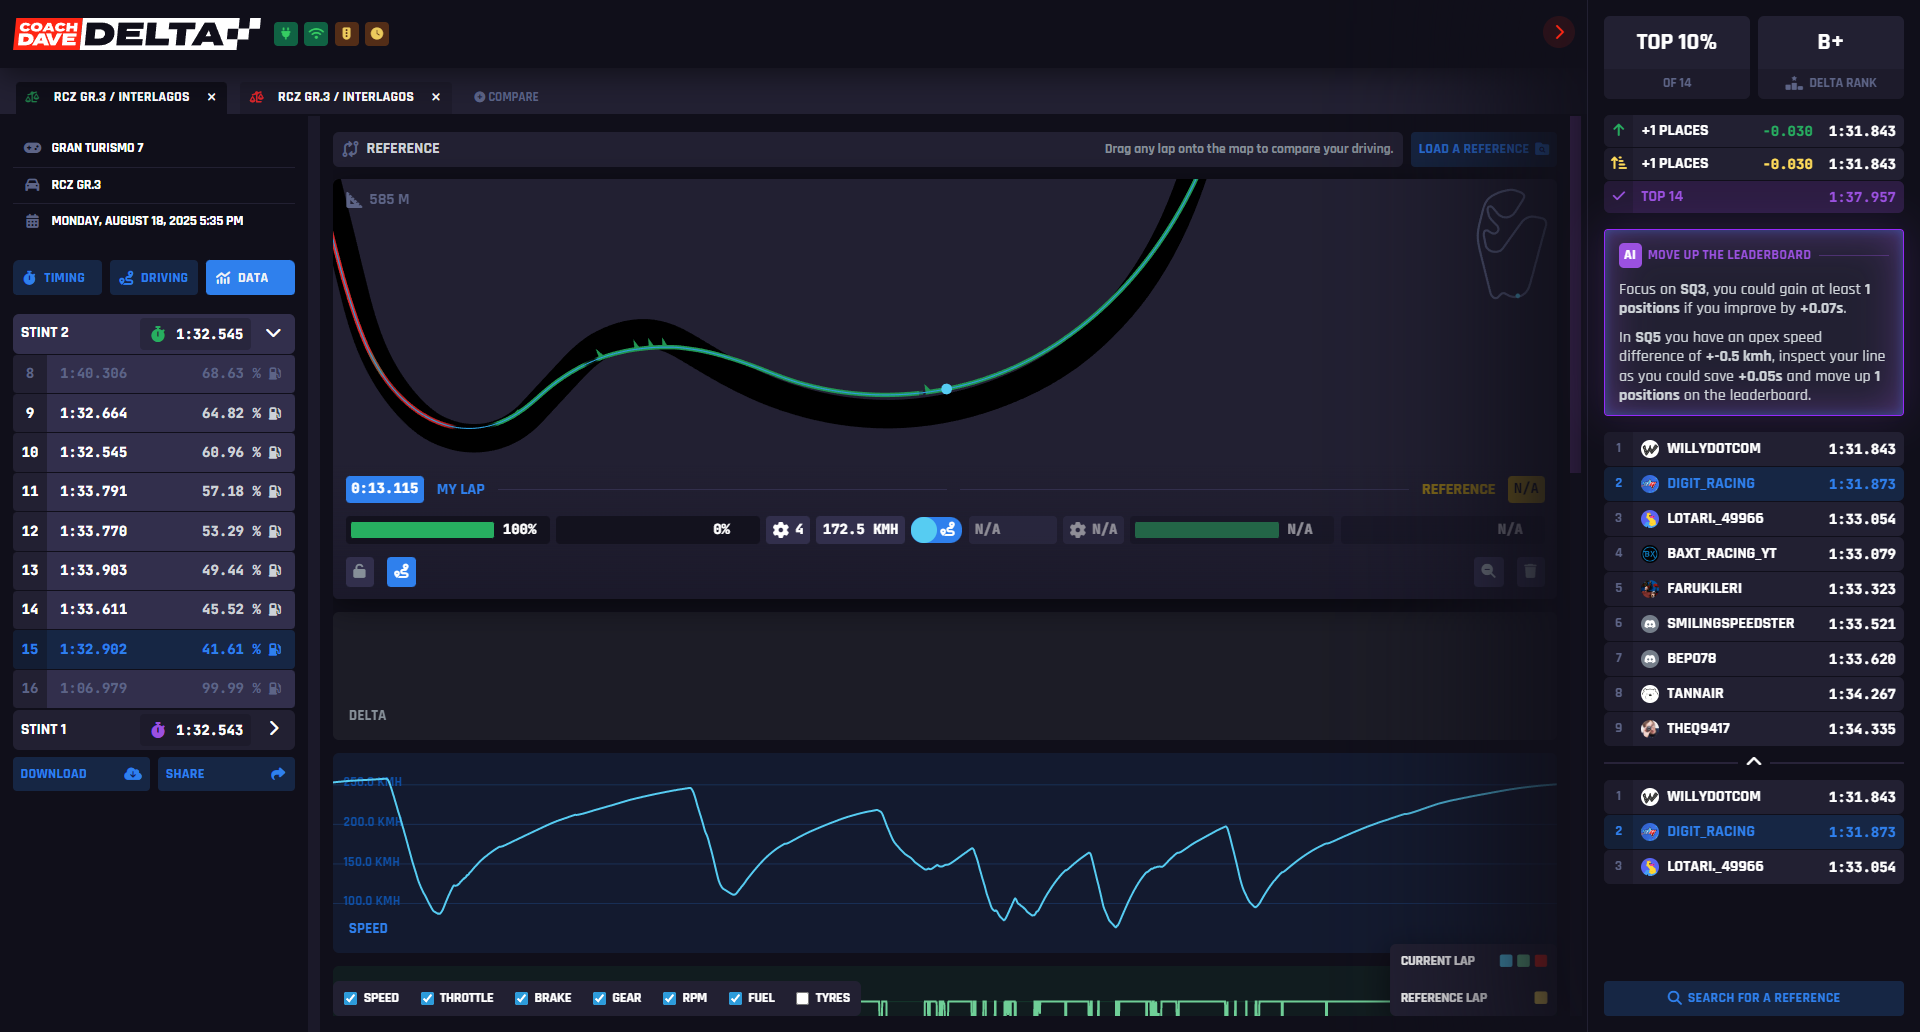
Task: Click LOTARI_49966 in the top leaderboard list
Action: (x=1753, y=519)
